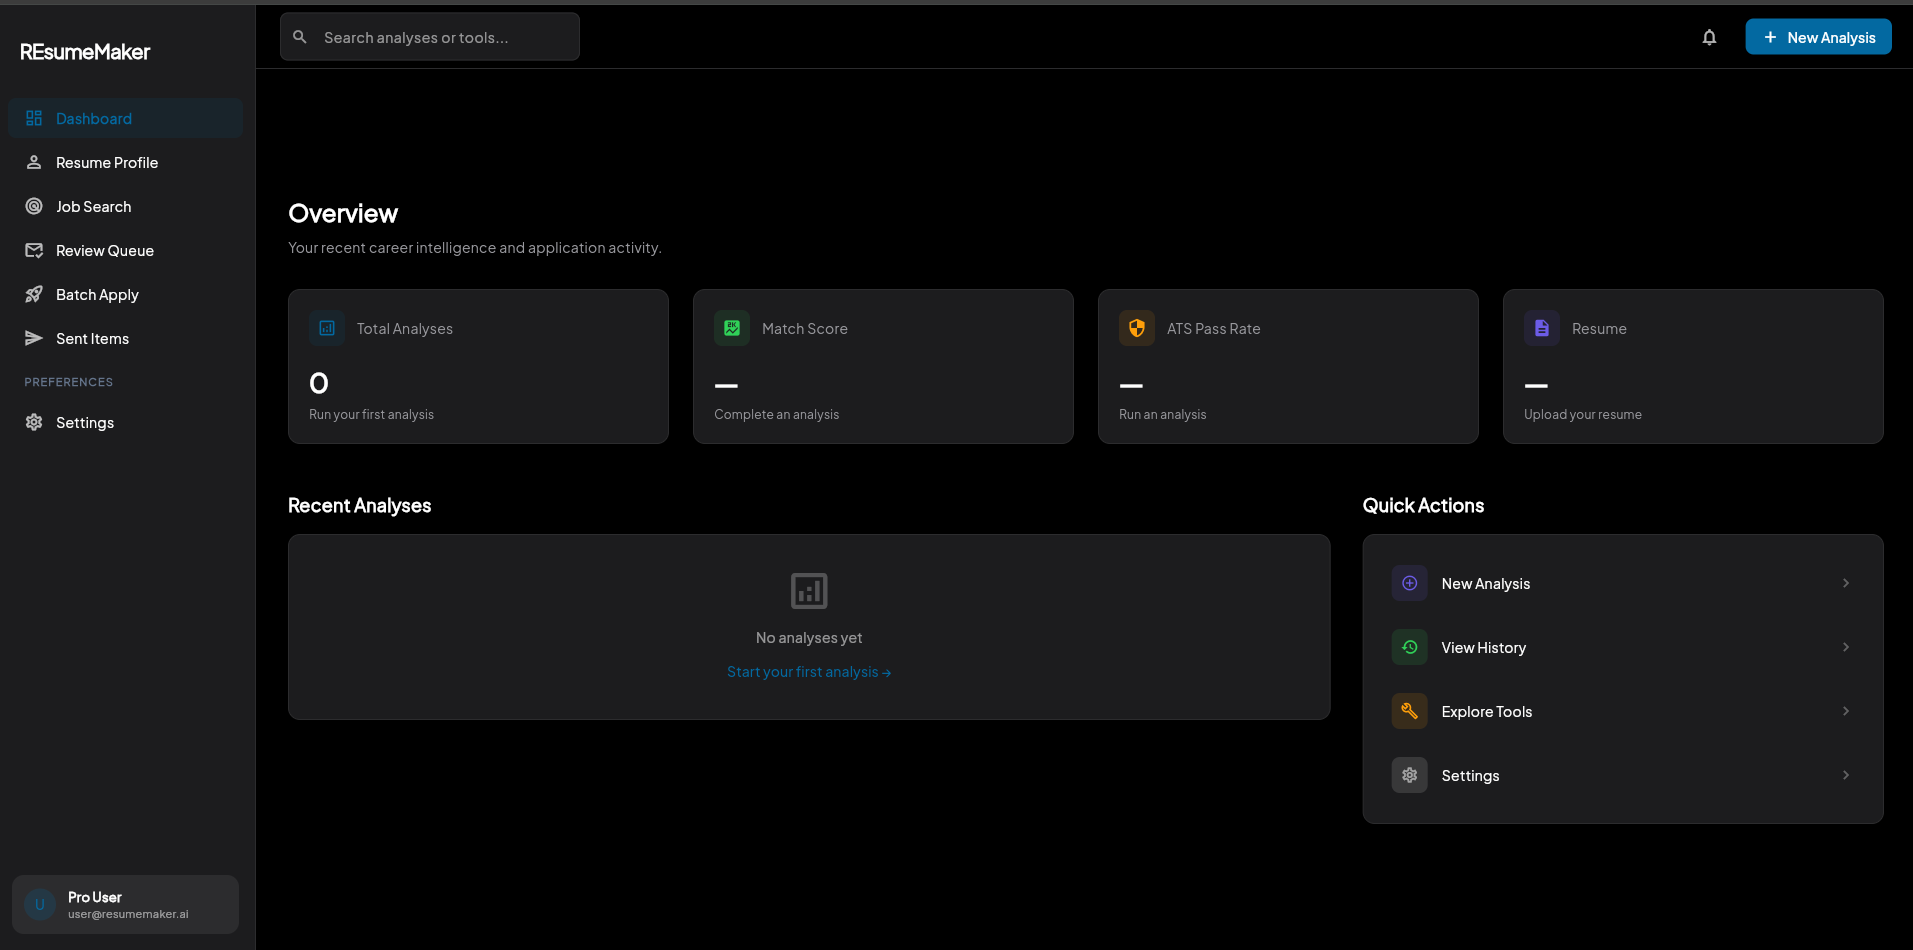Click the Match Score green icon
Screen dimensions: 1913x950
(732, 328)
